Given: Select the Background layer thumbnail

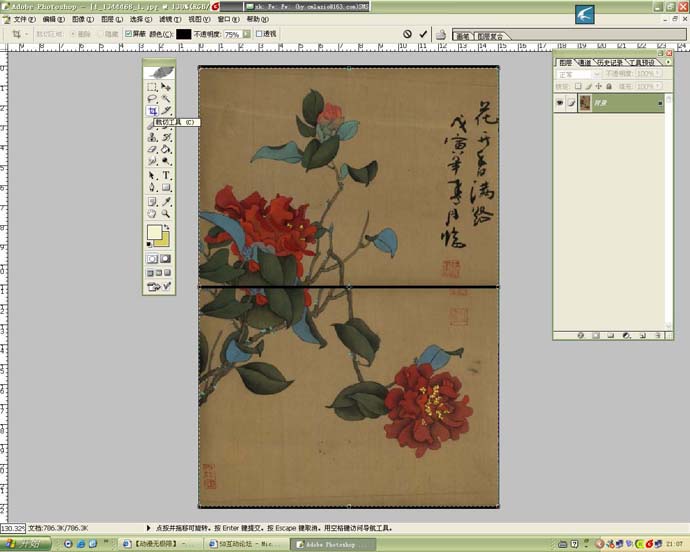Looking at the screenshot, I should pyautogui.click(x=584, y=103).
